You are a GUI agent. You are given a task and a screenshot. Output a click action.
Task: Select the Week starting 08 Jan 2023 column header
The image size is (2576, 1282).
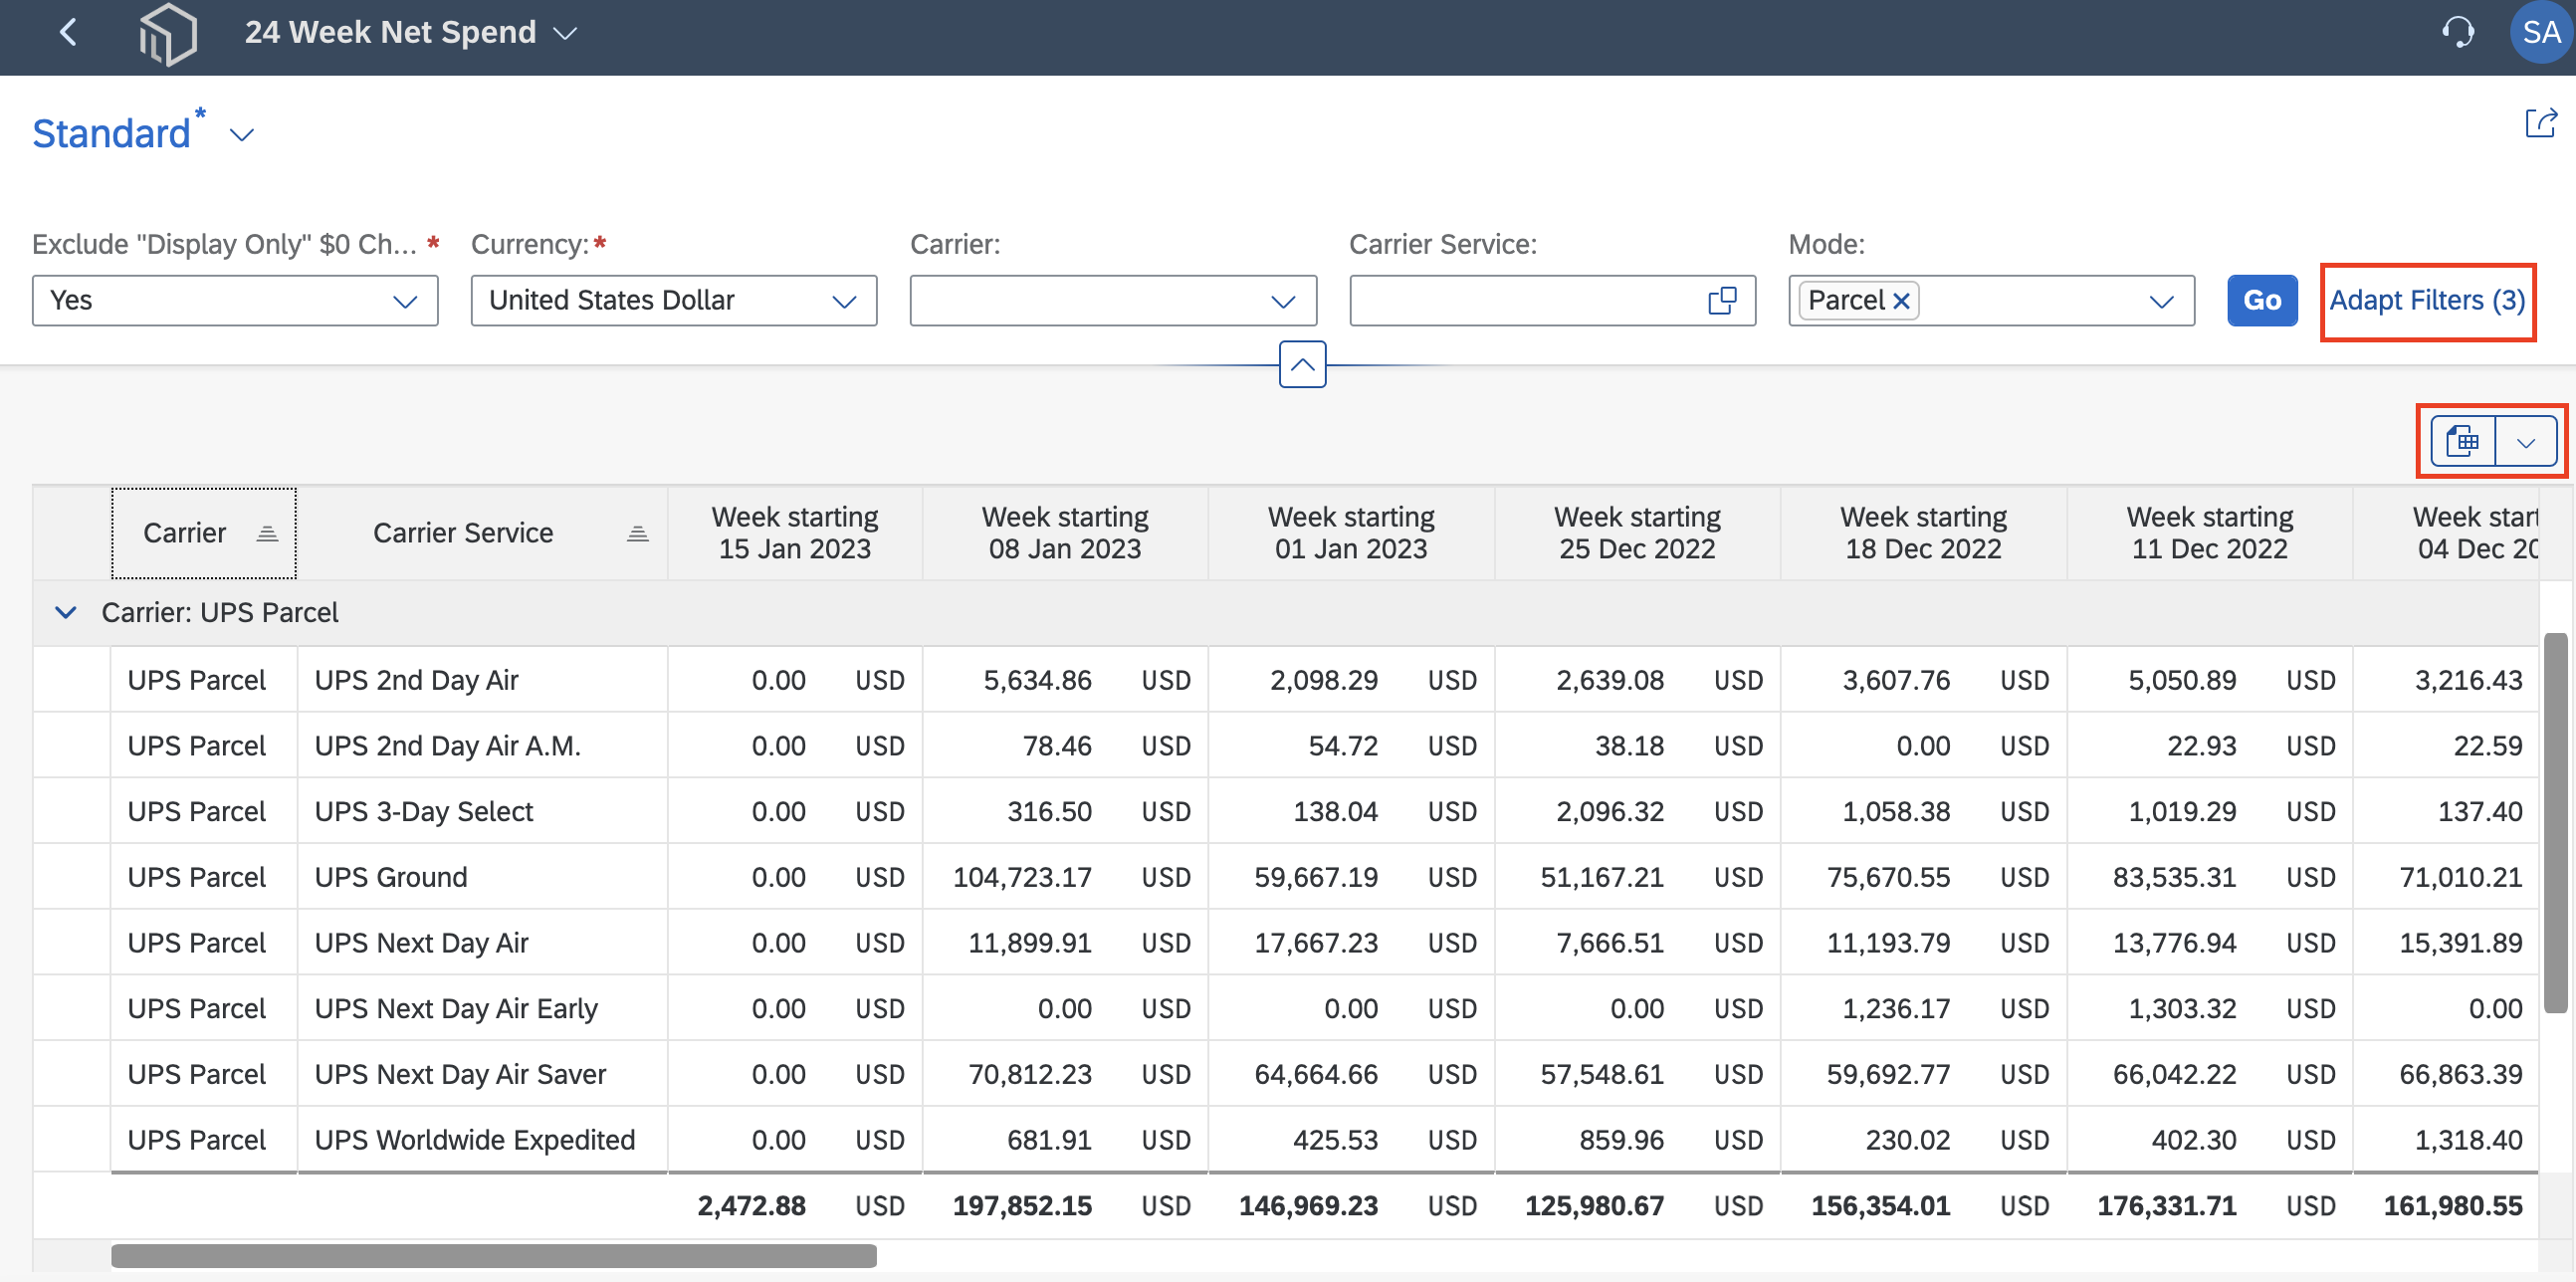[x=1065, y=533]
